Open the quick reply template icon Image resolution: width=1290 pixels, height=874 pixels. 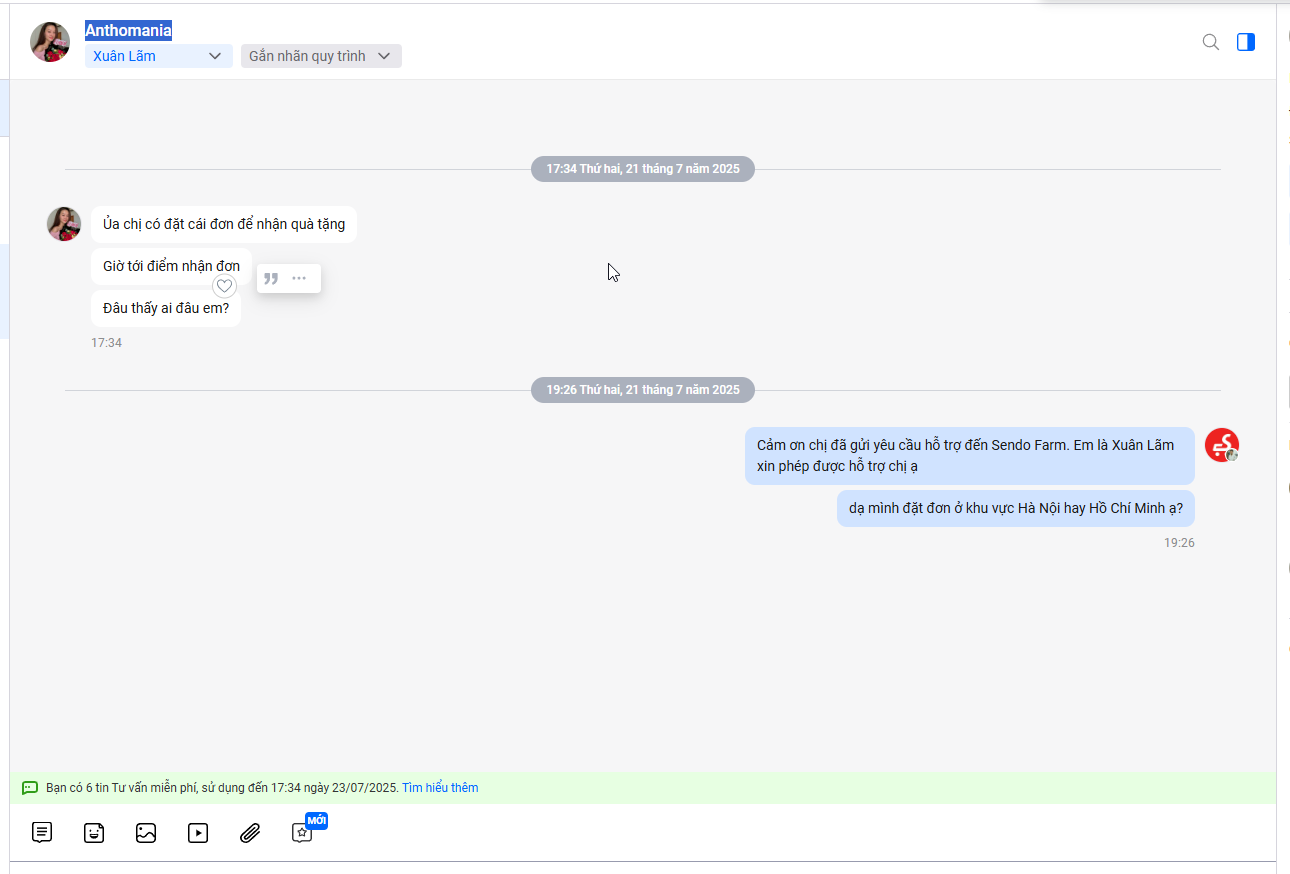(42, 832)
